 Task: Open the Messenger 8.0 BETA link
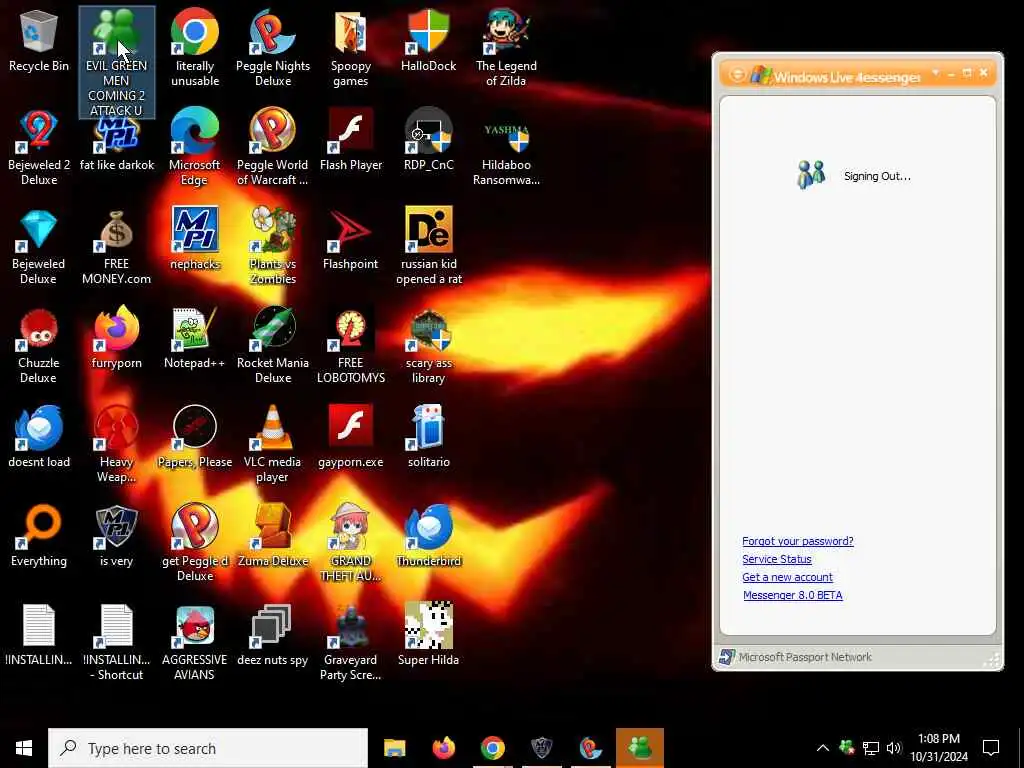[x=793, y=595]
